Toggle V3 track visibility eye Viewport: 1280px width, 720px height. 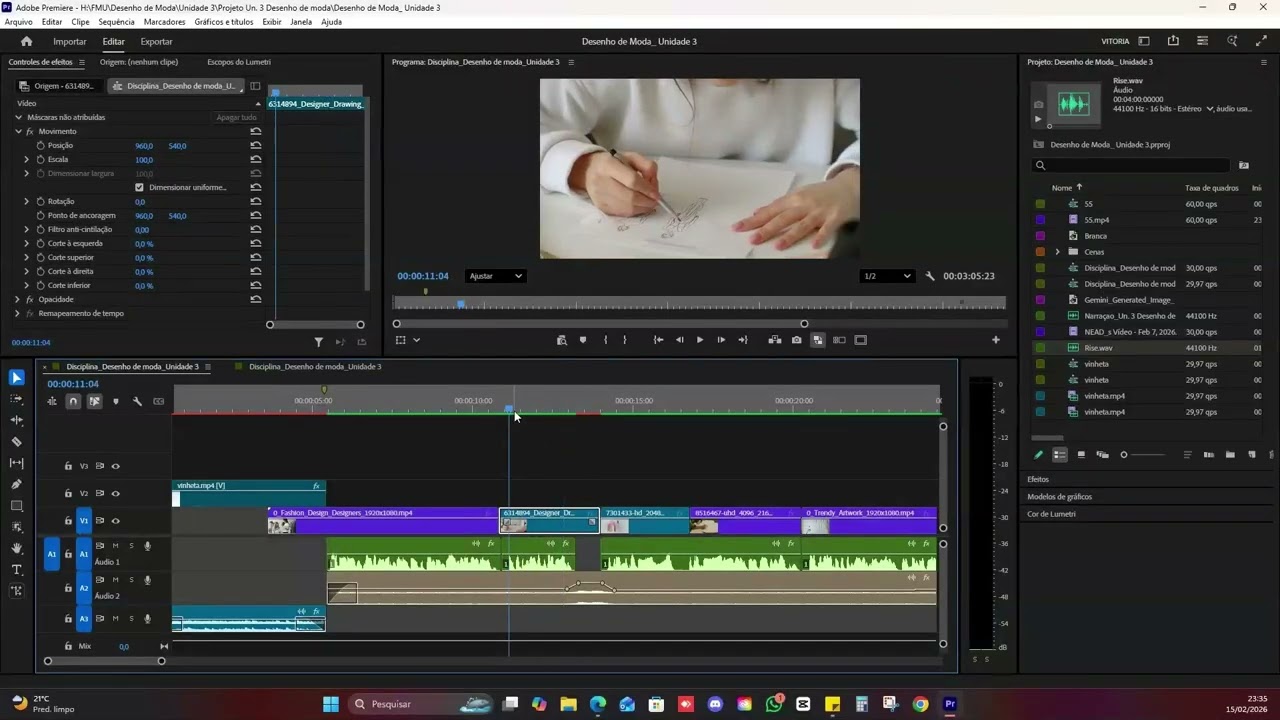click(115, 466)
